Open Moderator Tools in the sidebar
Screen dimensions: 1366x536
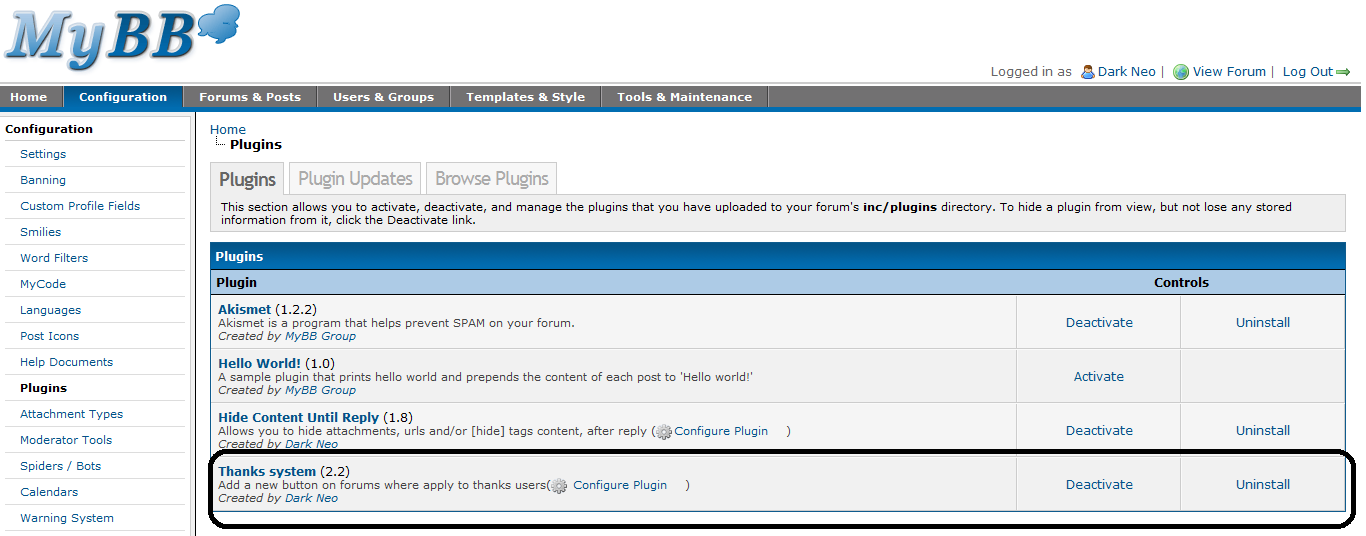(66, 440)
